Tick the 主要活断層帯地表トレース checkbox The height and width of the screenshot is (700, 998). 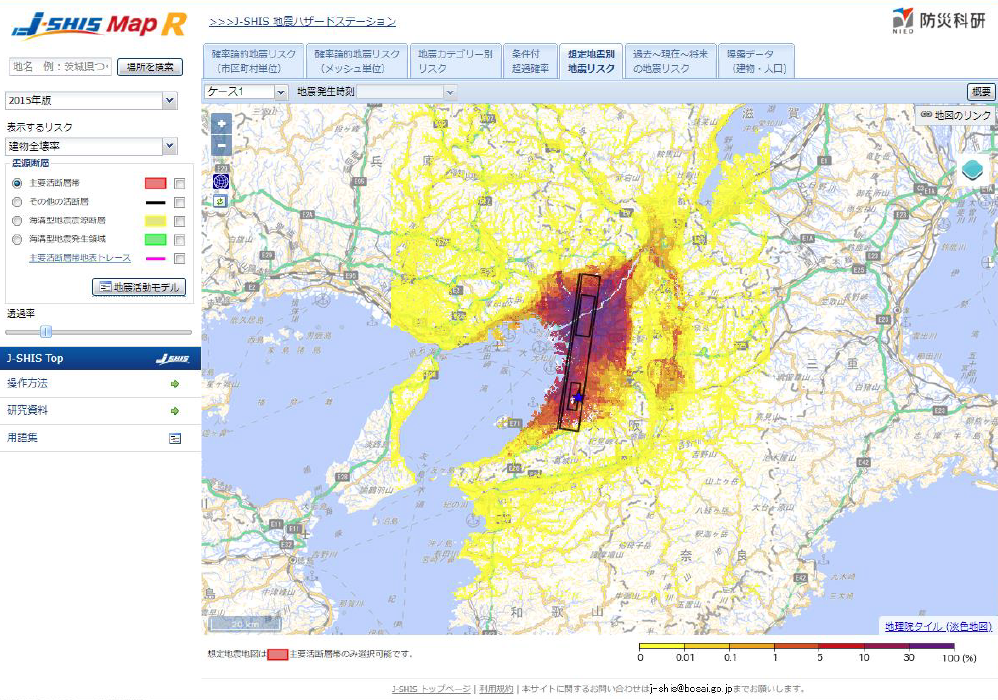tap(179, 258)
